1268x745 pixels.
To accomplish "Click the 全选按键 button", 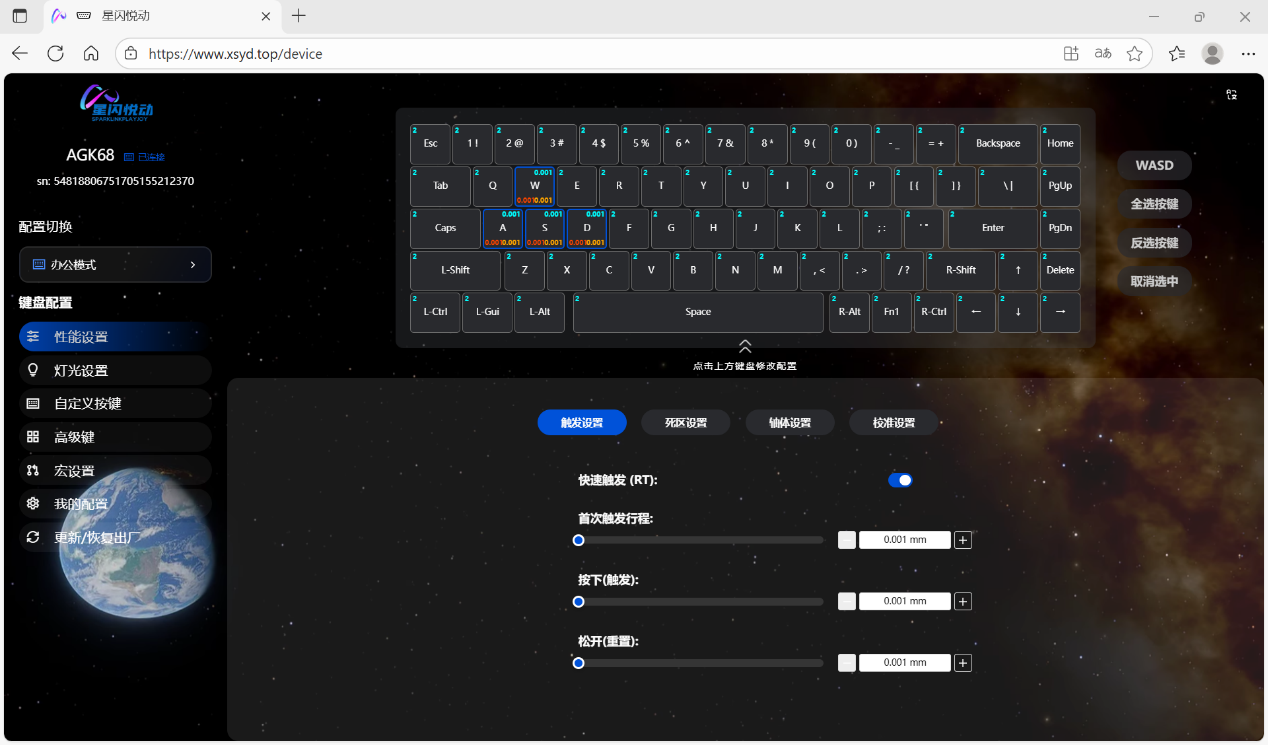I will click(1154, 204).
